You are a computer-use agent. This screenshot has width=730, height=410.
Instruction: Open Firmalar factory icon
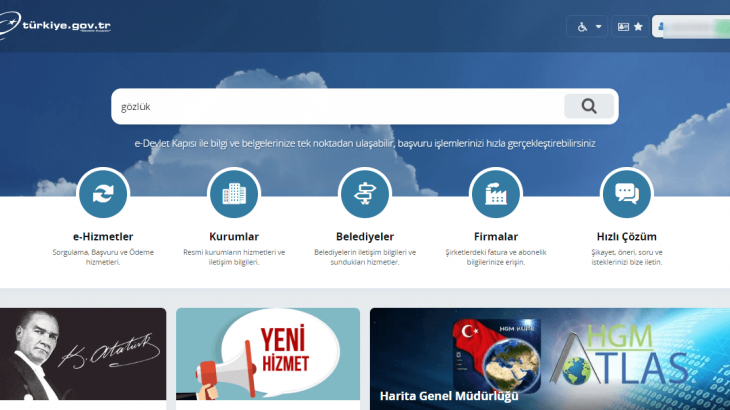point(495,193)
